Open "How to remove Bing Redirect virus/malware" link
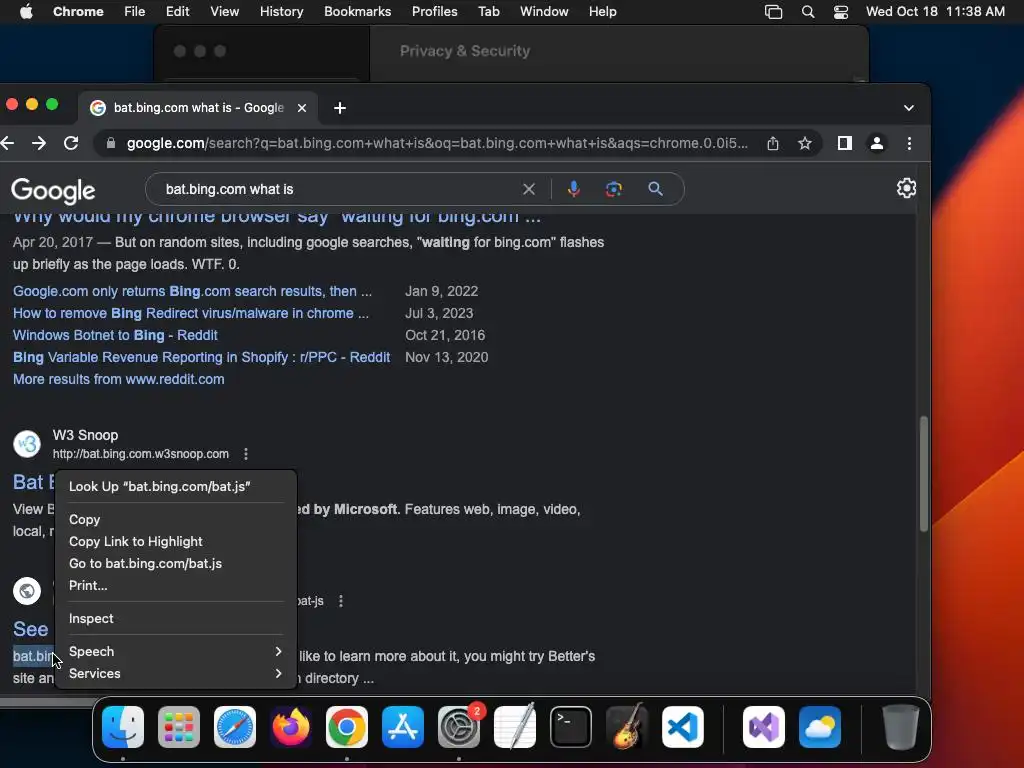 (191, 313)
